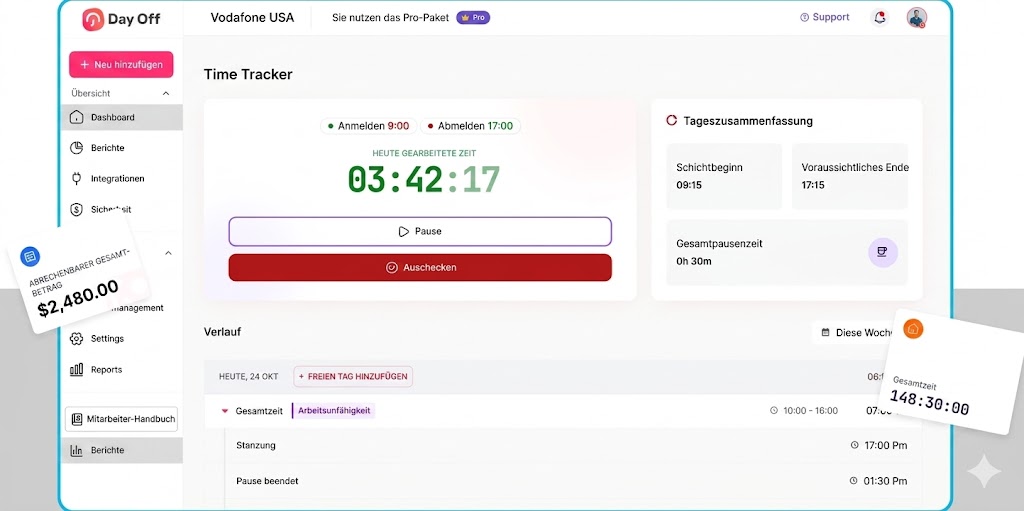Viewport: 1024px width, 511px height.
Task: Click the Voraussichtliches Ende 17:15 card
Action: [850, 176]
